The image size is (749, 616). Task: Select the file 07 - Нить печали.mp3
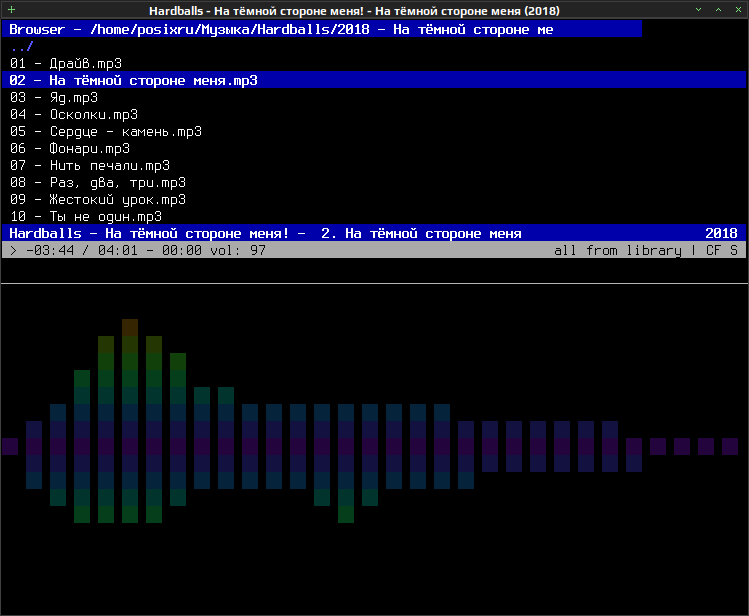coord(90,166)
